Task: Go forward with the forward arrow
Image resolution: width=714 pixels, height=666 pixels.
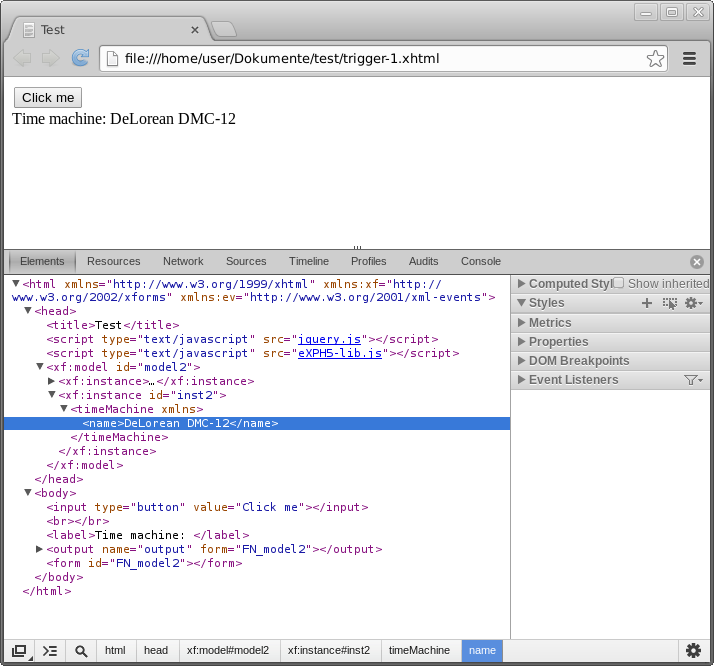Action: pos(51,58)
